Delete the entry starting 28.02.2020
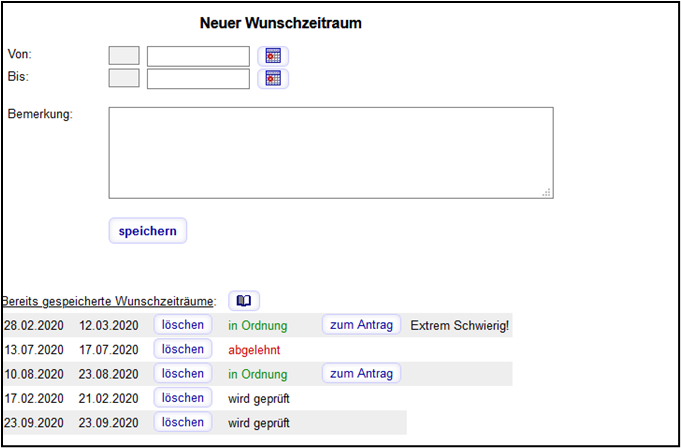This screenshot has height=448, width=681. [183, 325]
